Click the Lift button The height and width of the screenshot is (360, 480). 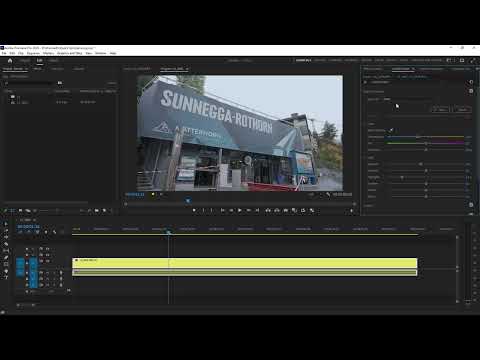pyautogui.click(x=268, y=210)
